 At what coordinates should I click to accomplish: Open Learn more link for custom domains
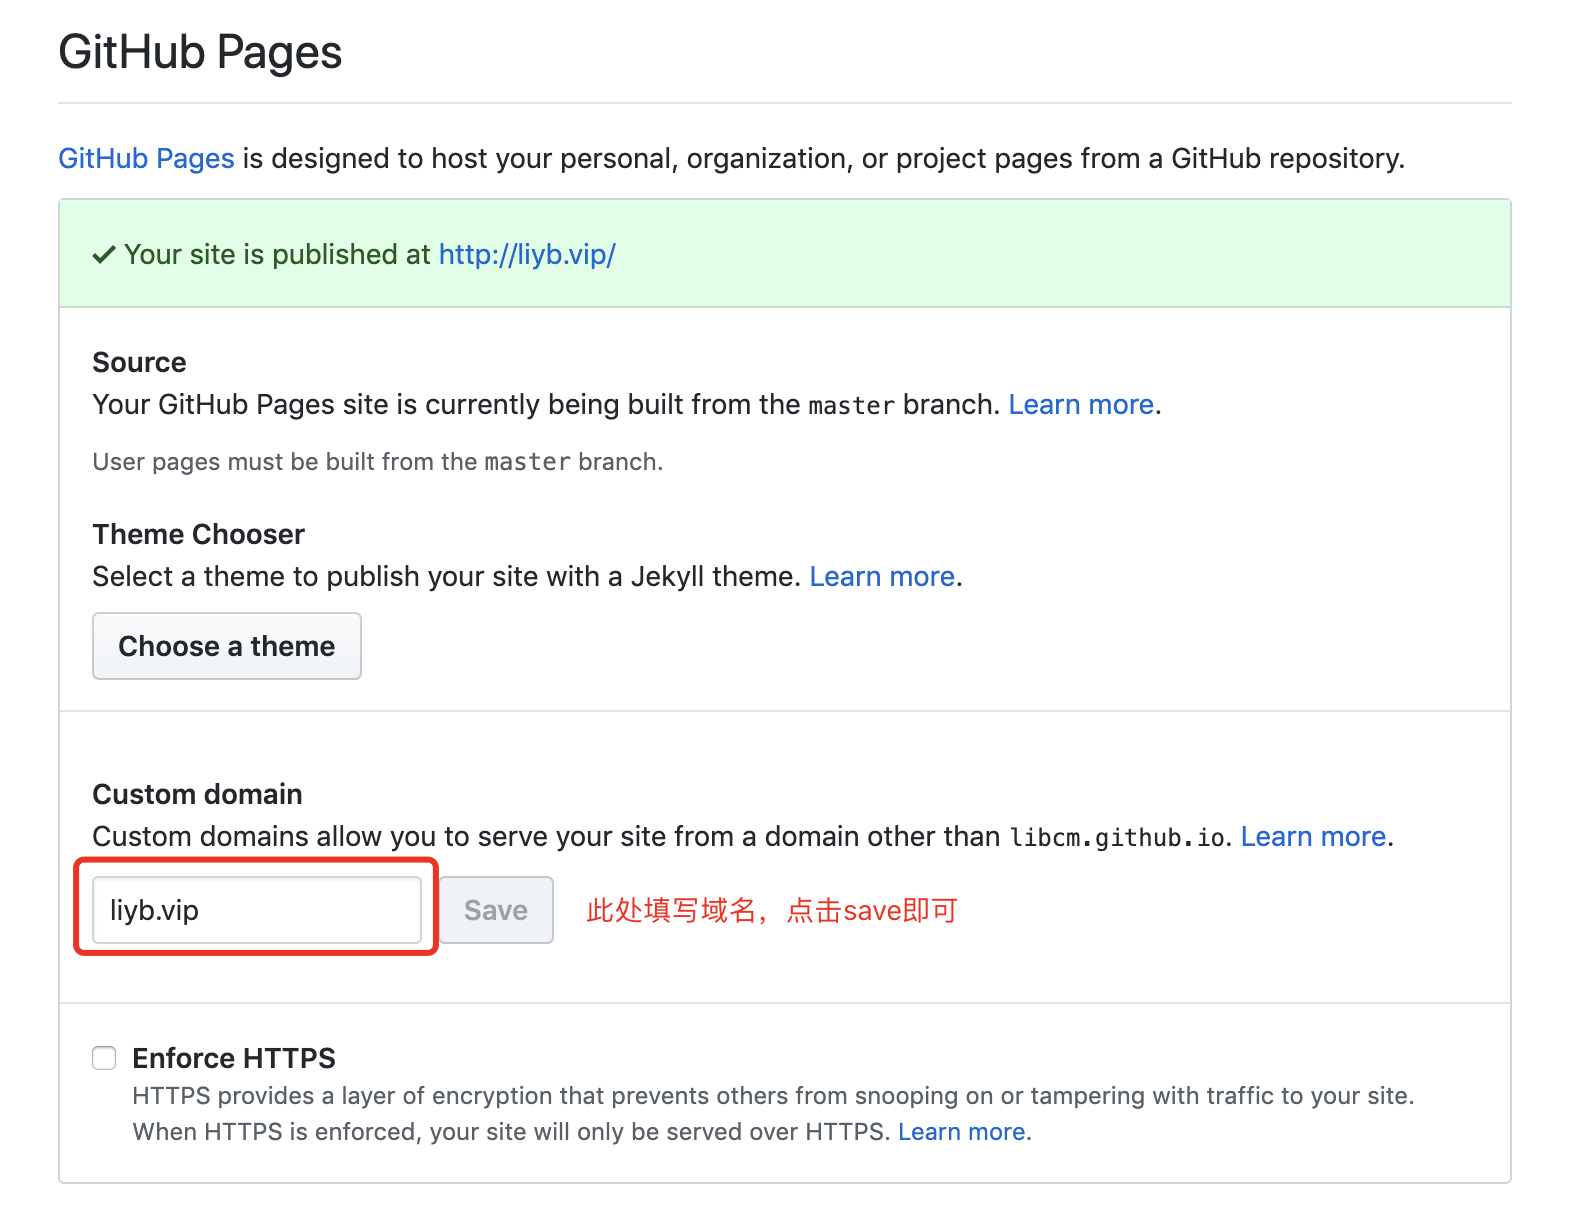[x=1313, y=837]
